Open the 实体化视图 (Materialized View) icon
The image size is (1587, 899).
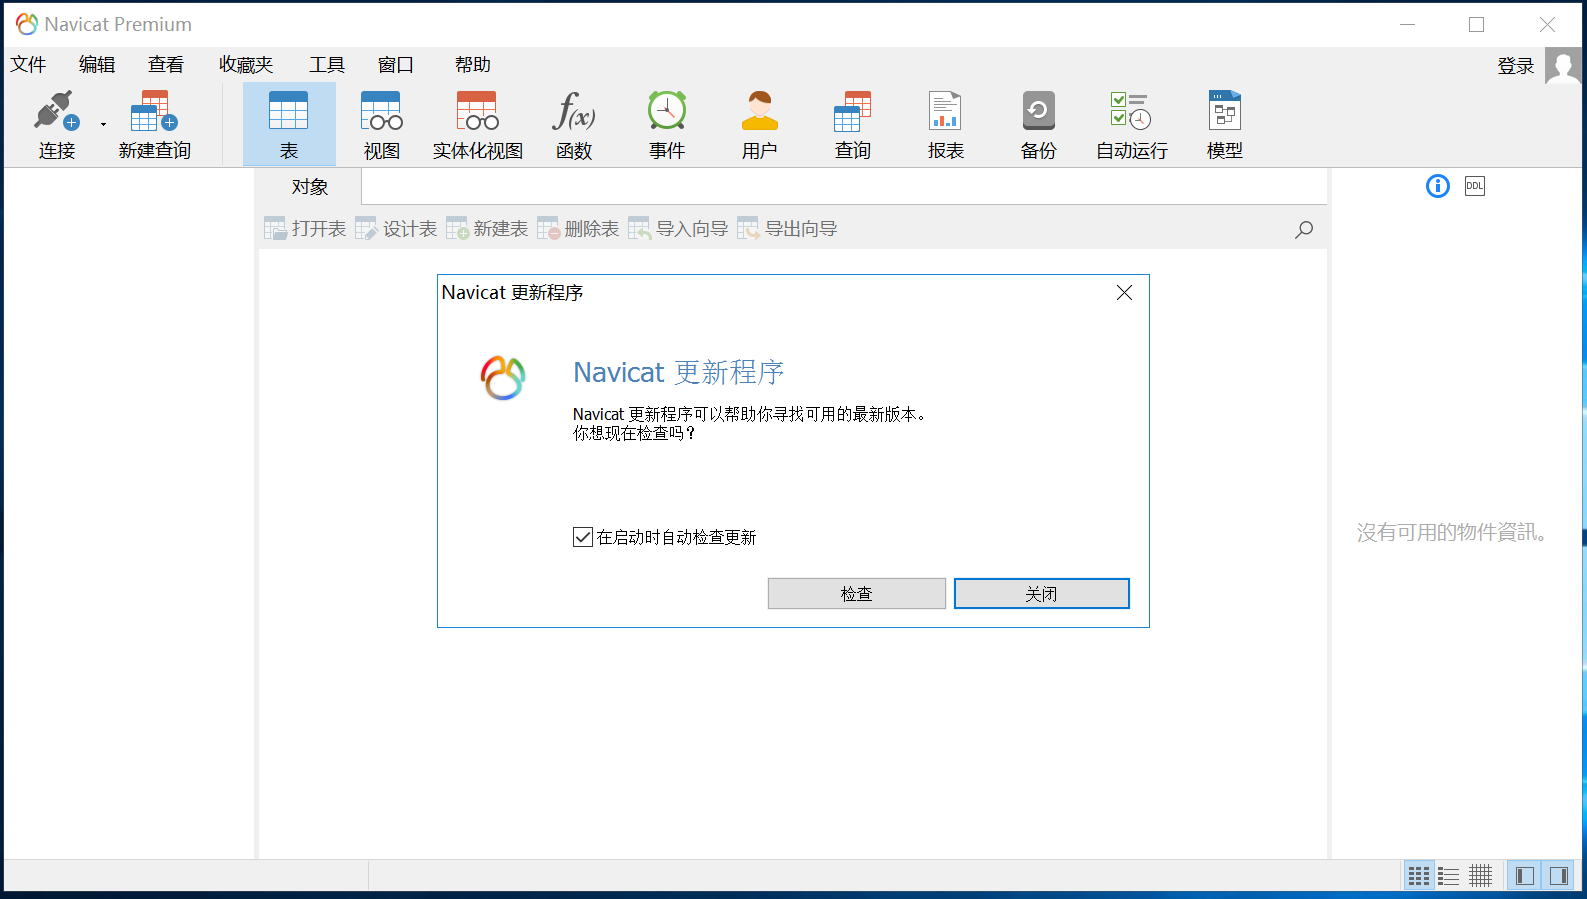(477, 124)
